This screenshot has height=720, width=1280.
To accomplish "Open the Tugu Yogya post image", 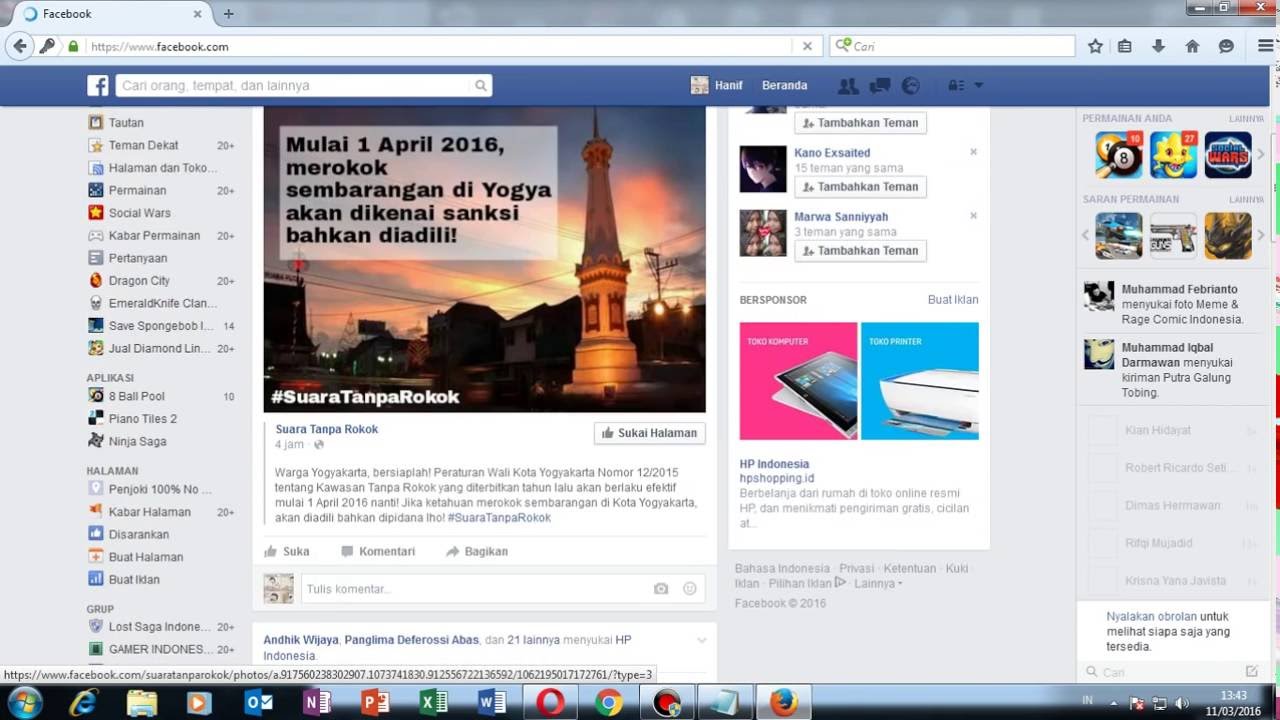I will coord(485,259).
